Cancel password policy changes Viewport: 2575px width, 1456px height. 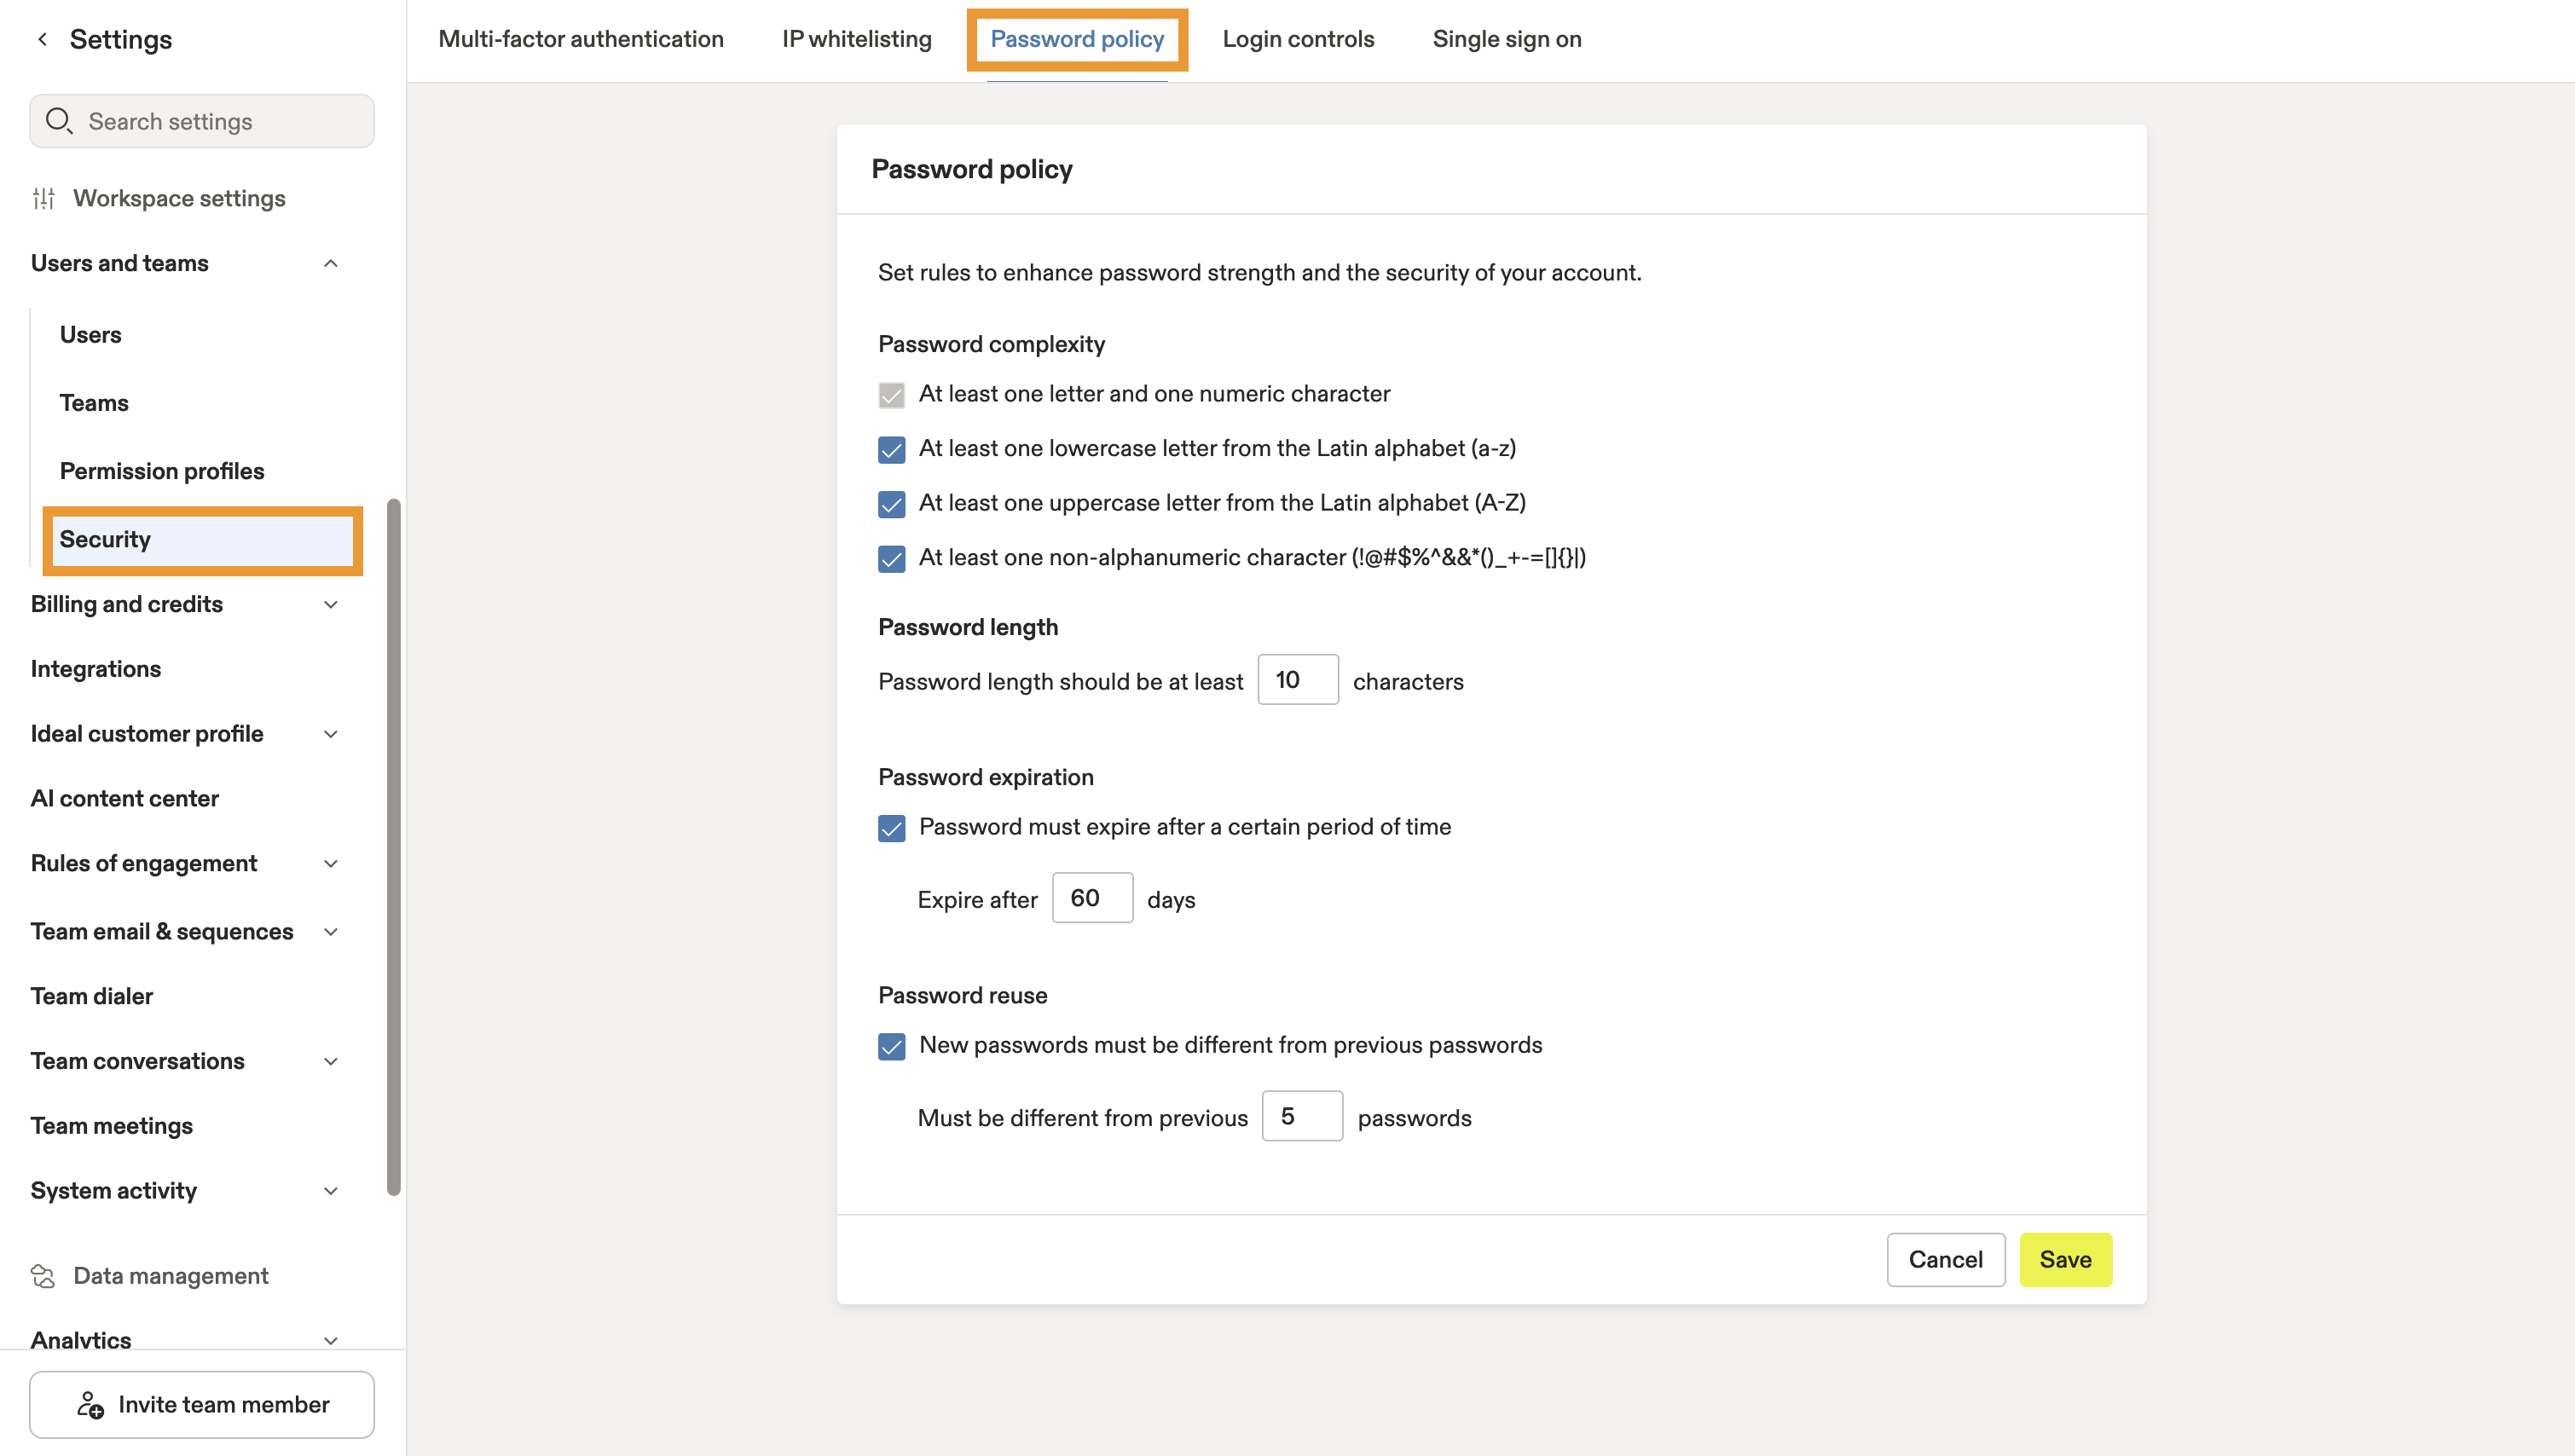(1945, 1259)
